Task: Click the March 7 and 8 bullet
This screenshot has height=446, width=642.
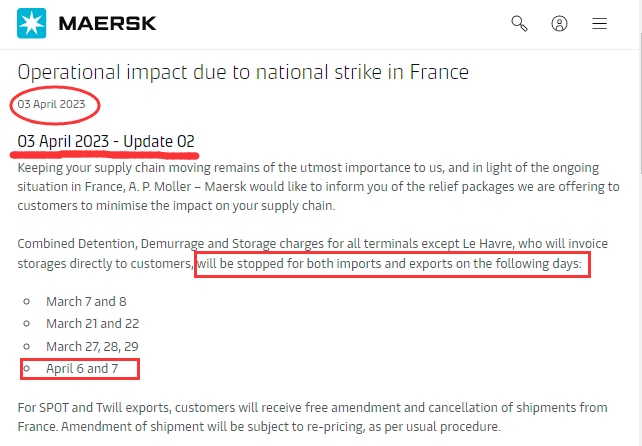Action: pyautogui.click(x=86, y=301)
